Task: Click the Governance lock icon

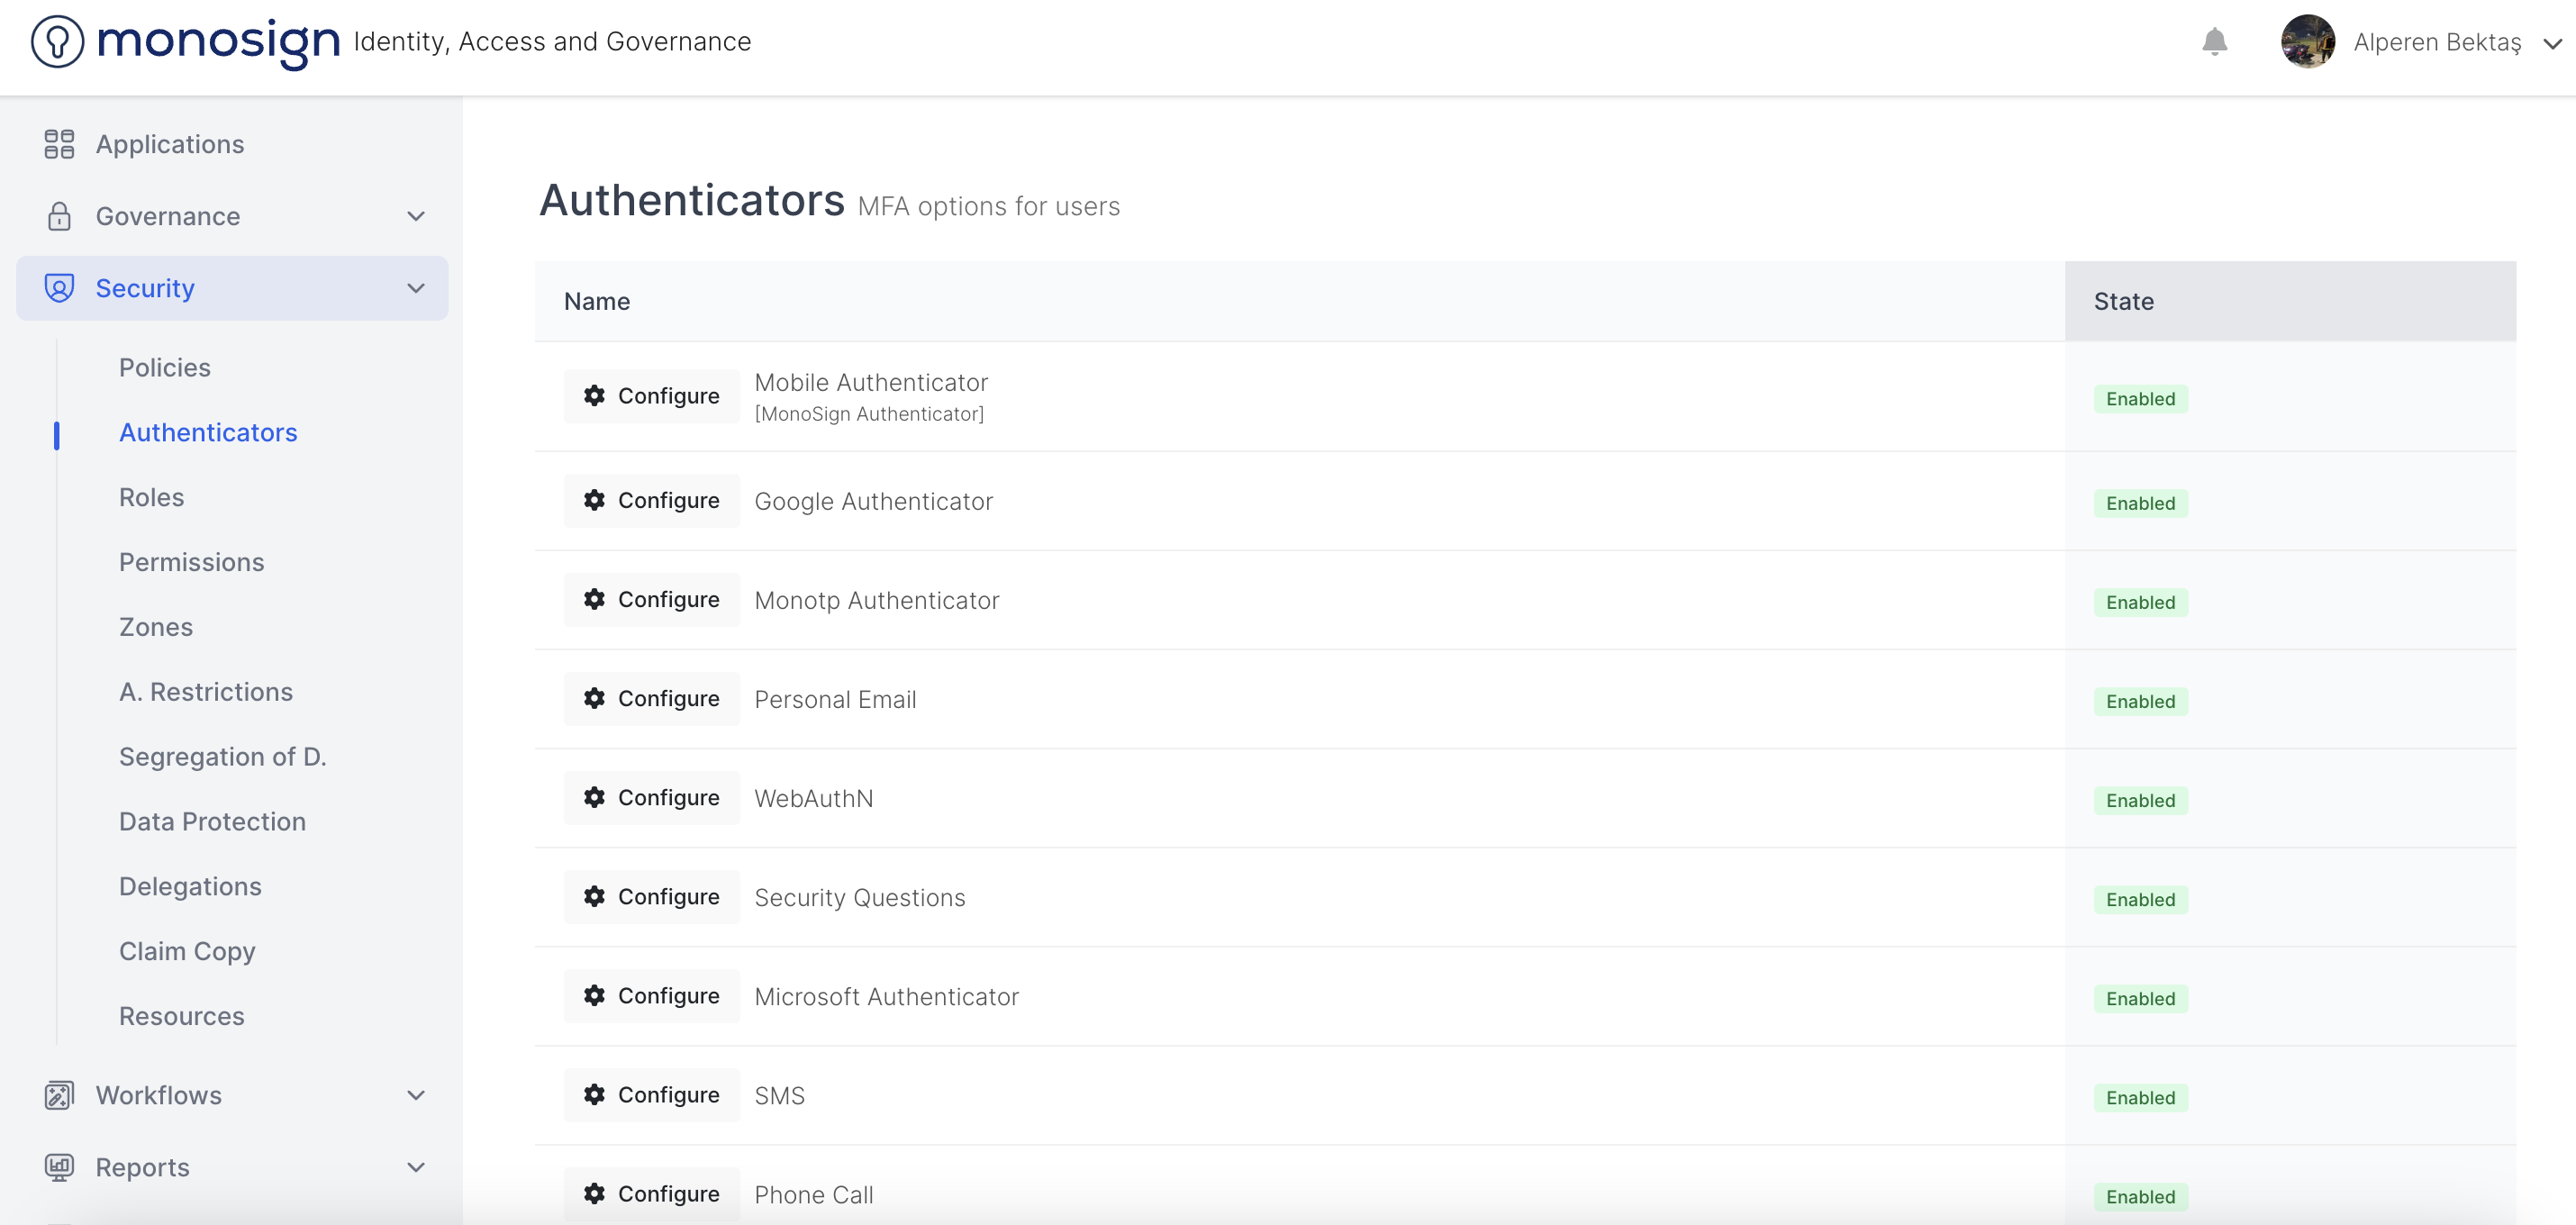Action: 59,216
